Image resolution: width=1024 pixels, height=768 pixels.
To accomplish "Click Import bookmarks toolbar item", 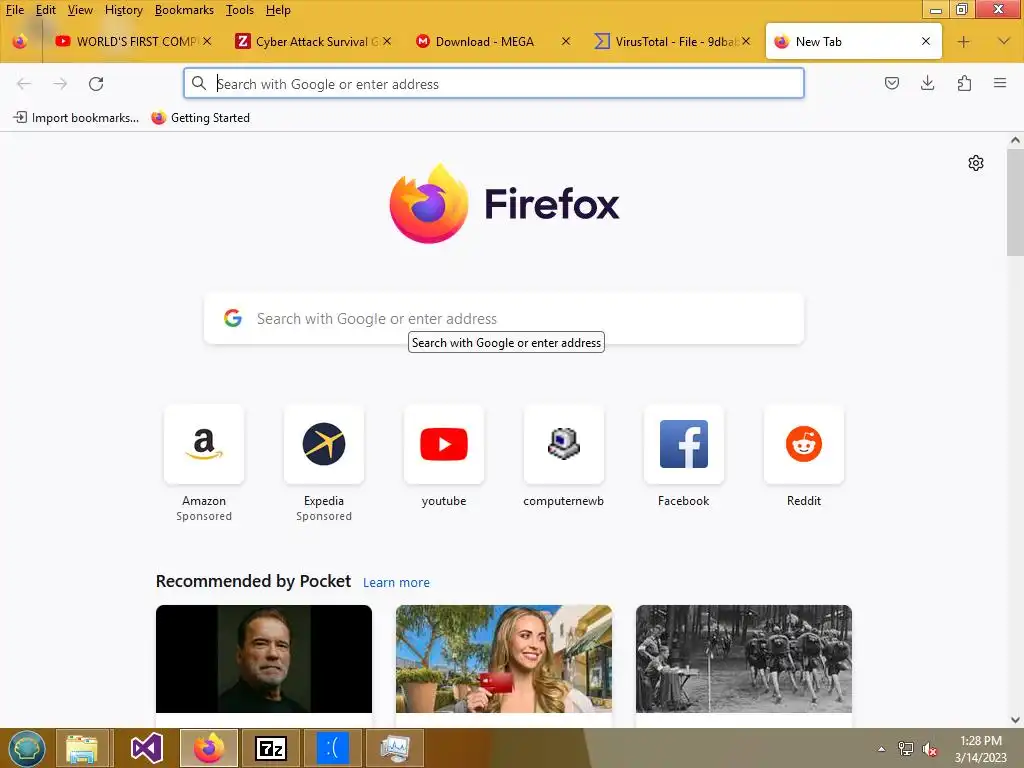I will (76, 118).
